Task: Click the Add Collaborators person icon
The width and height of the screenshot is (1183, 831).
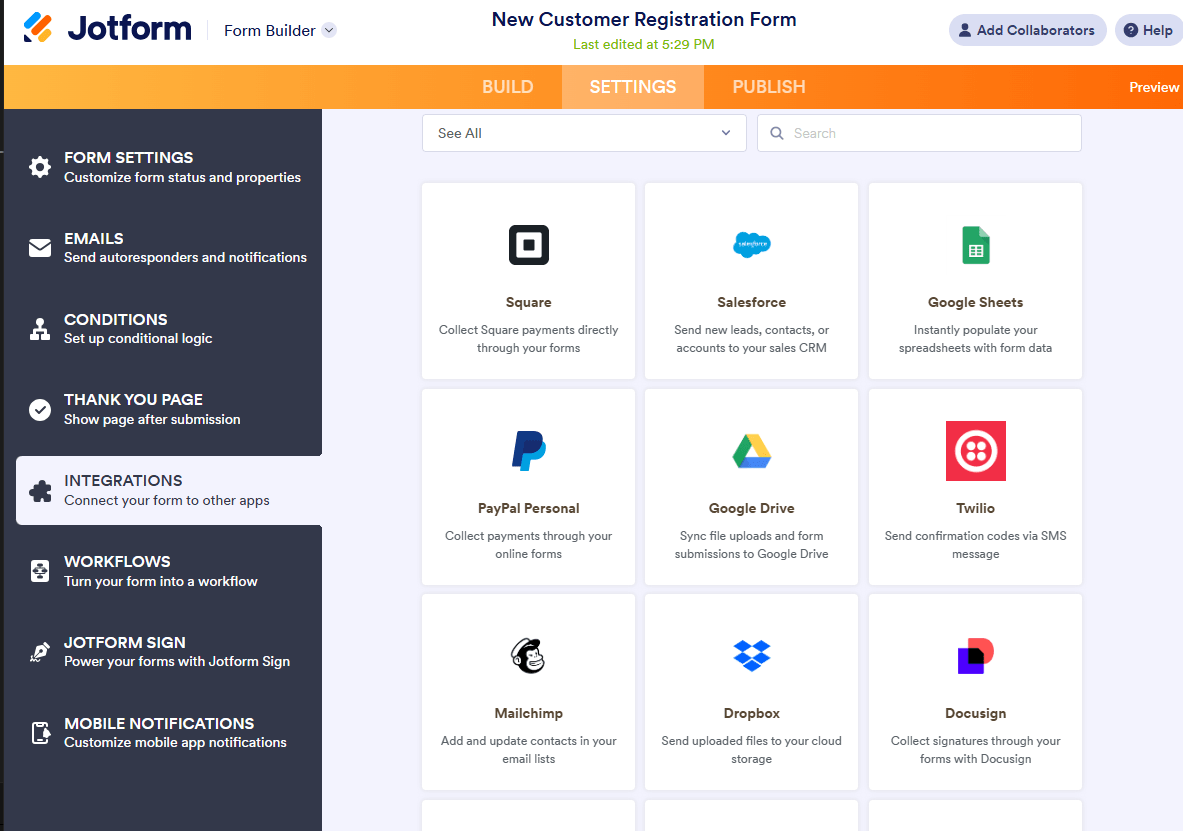Action: point(964,30)
